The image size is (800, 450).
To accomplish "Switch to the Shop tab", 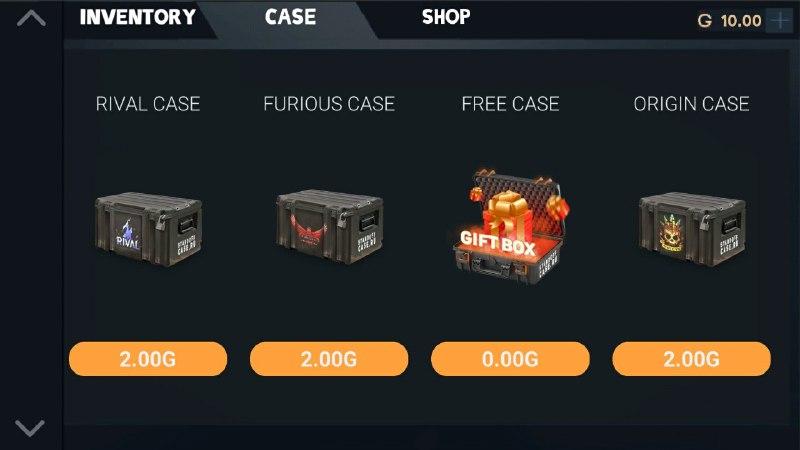I will point(446,17).
